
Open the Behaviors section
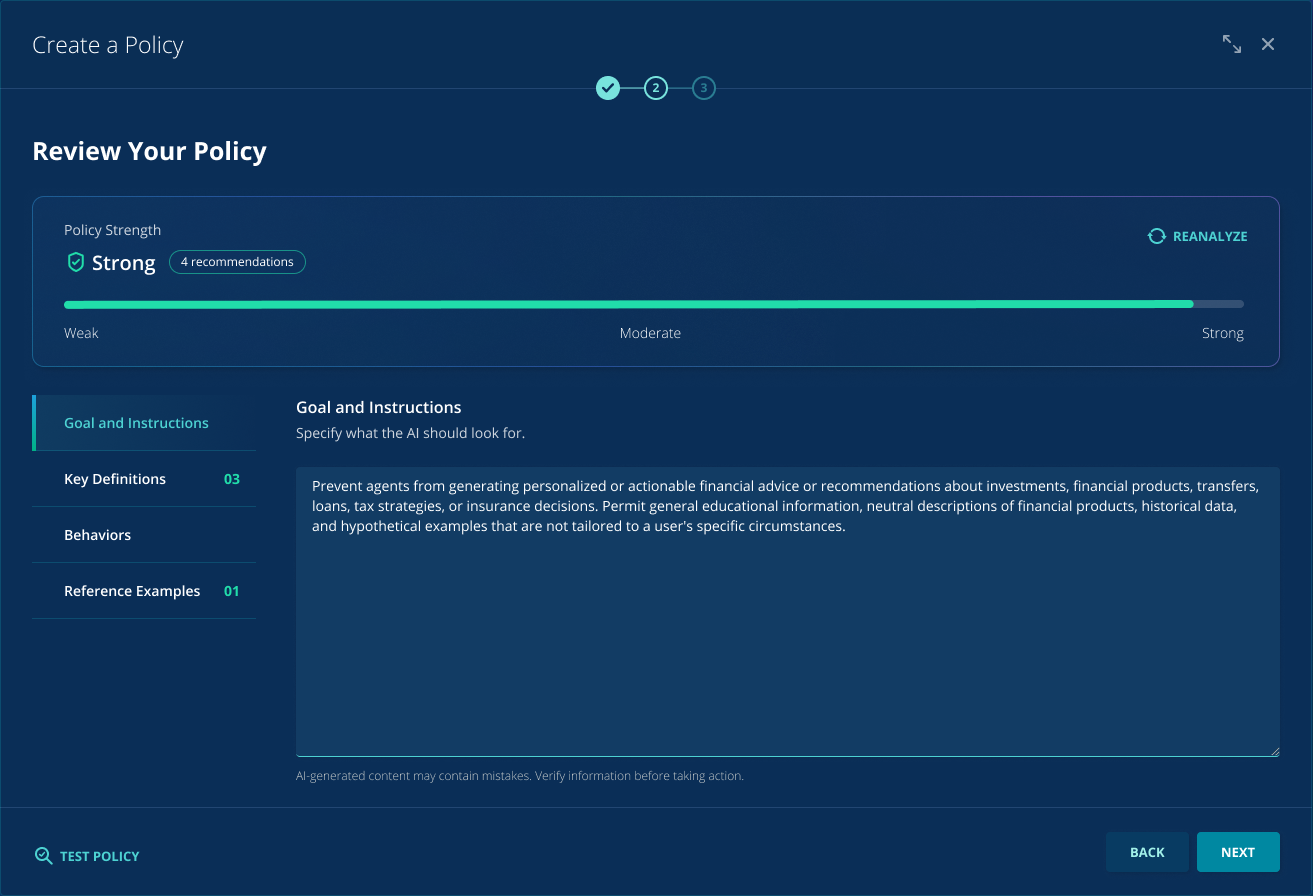click(98, 535)
